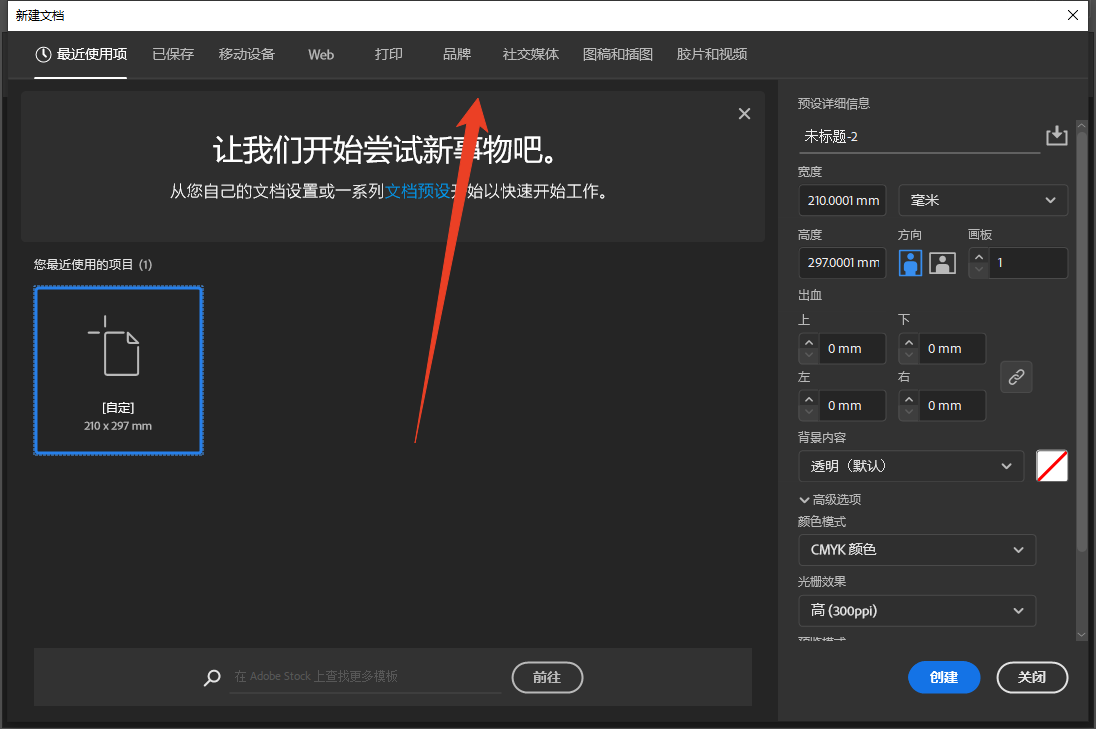Open the CMYK 颜色 color mode dropdown
This screenshot has height=729, width=1096.
click(x=916, y=549)
